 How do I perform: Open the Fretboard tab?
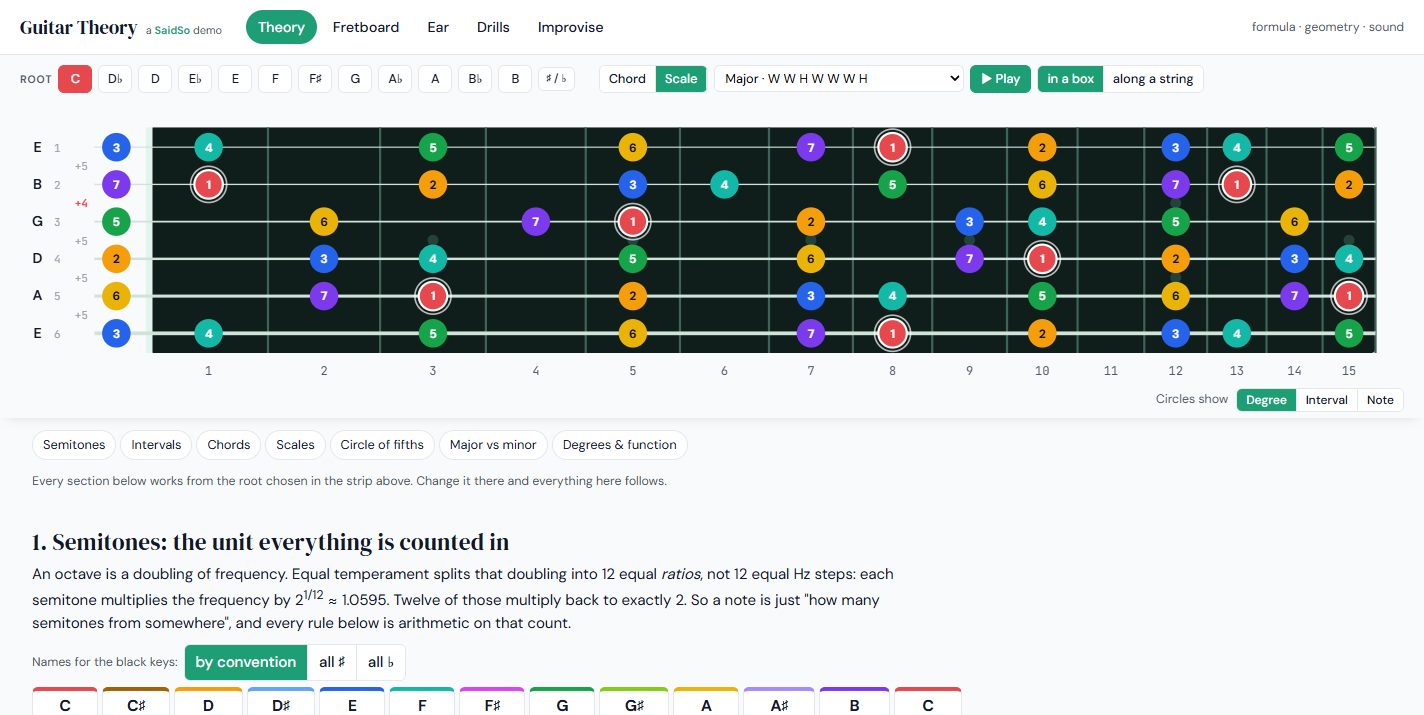point(366,27)
